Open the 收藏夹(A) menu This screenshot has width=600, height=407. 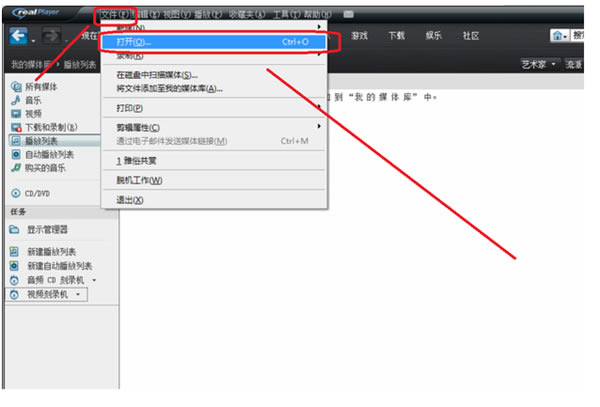(x=247, y=15)
